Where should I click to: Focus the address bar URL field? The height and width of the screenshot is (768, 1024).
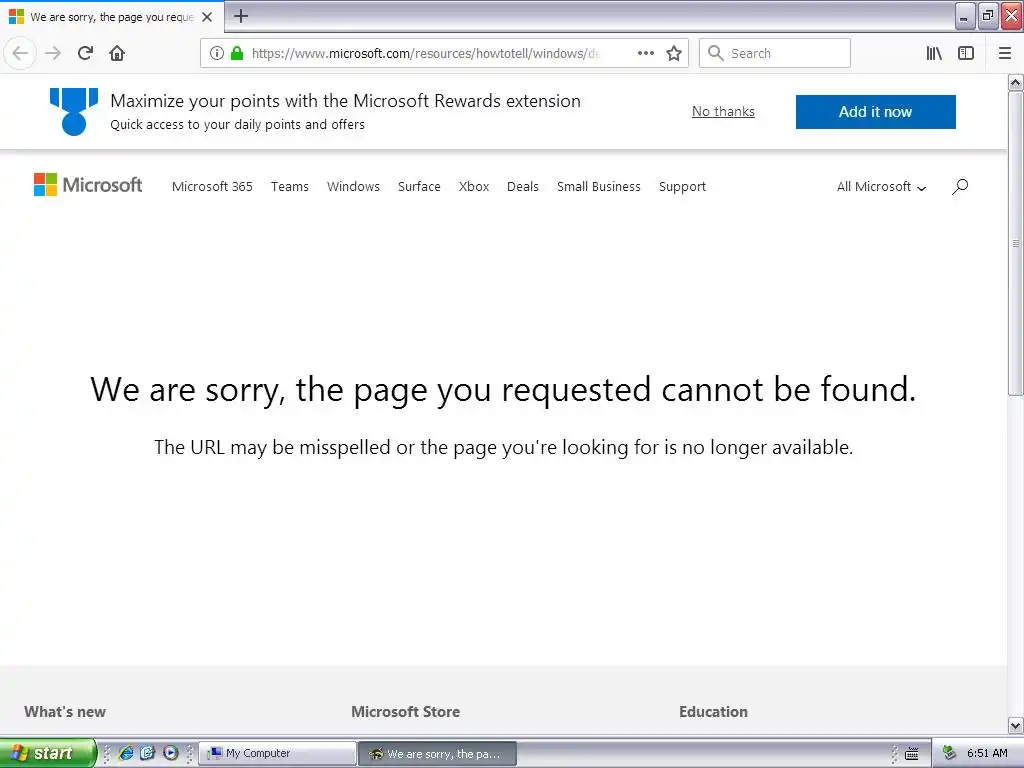[x=424, y=53]
